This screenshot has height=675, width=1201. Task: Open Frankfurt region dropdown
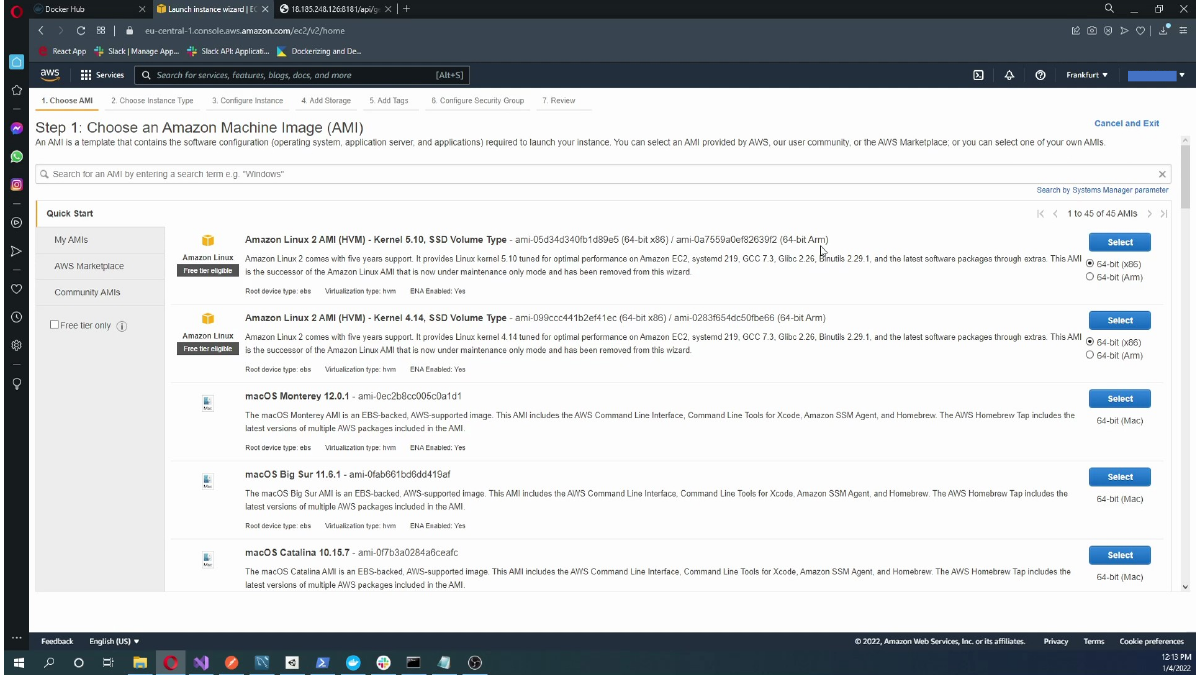(x=1087, y=75)
